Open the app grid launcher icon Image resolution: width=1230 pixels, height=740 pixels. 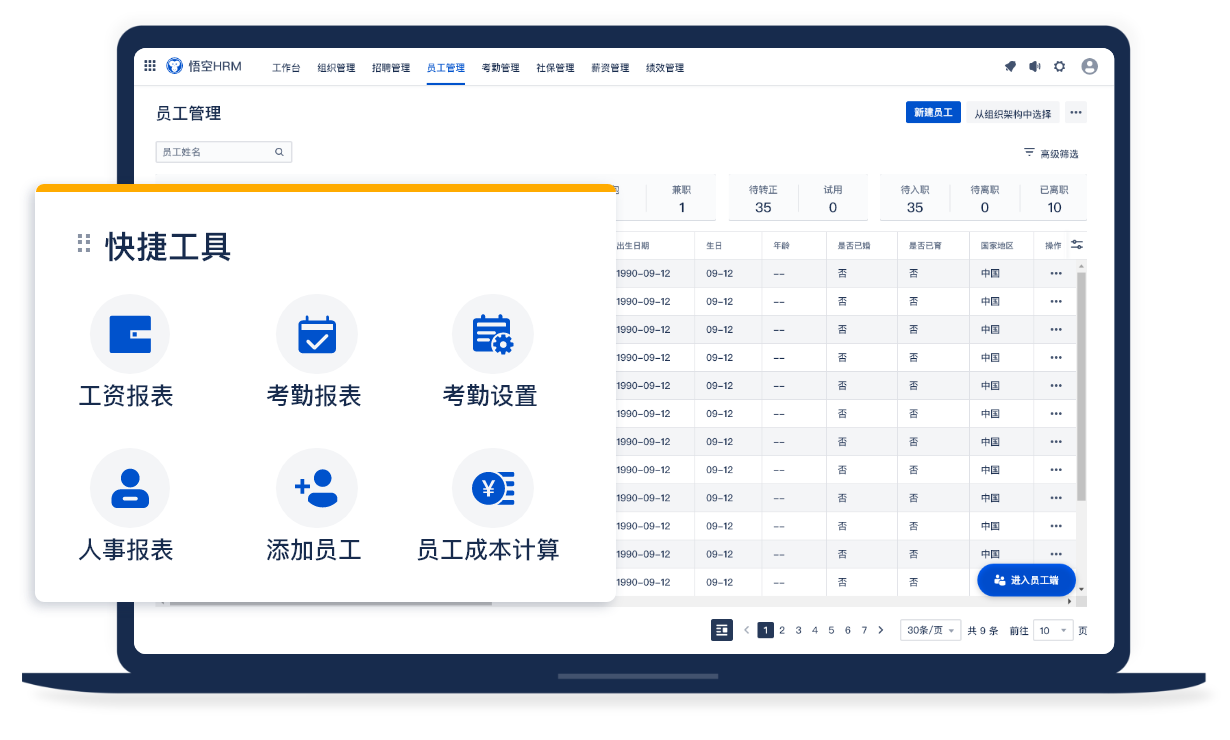(x=150, y=66)
